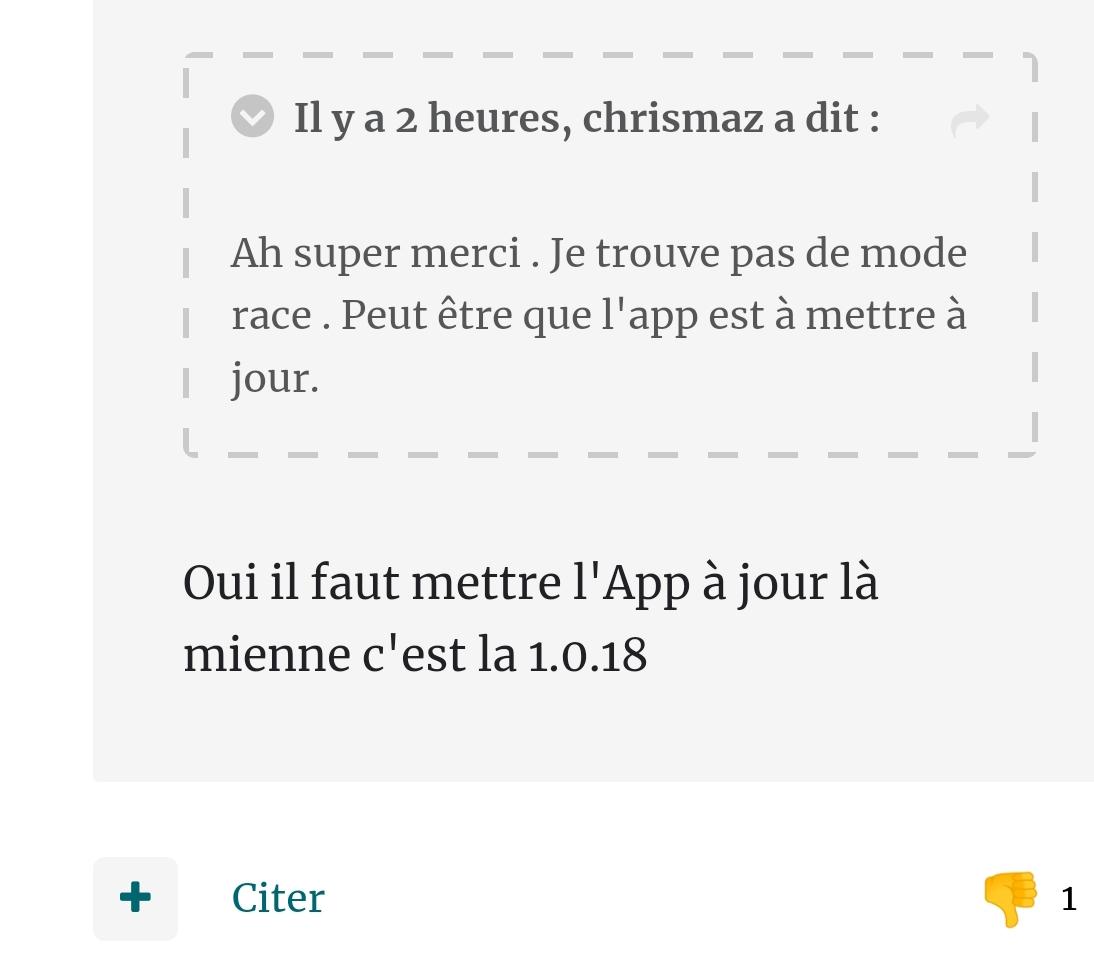Click "heures" in the quote timestamp
The image size is (1094, 971).
(494, 118)
